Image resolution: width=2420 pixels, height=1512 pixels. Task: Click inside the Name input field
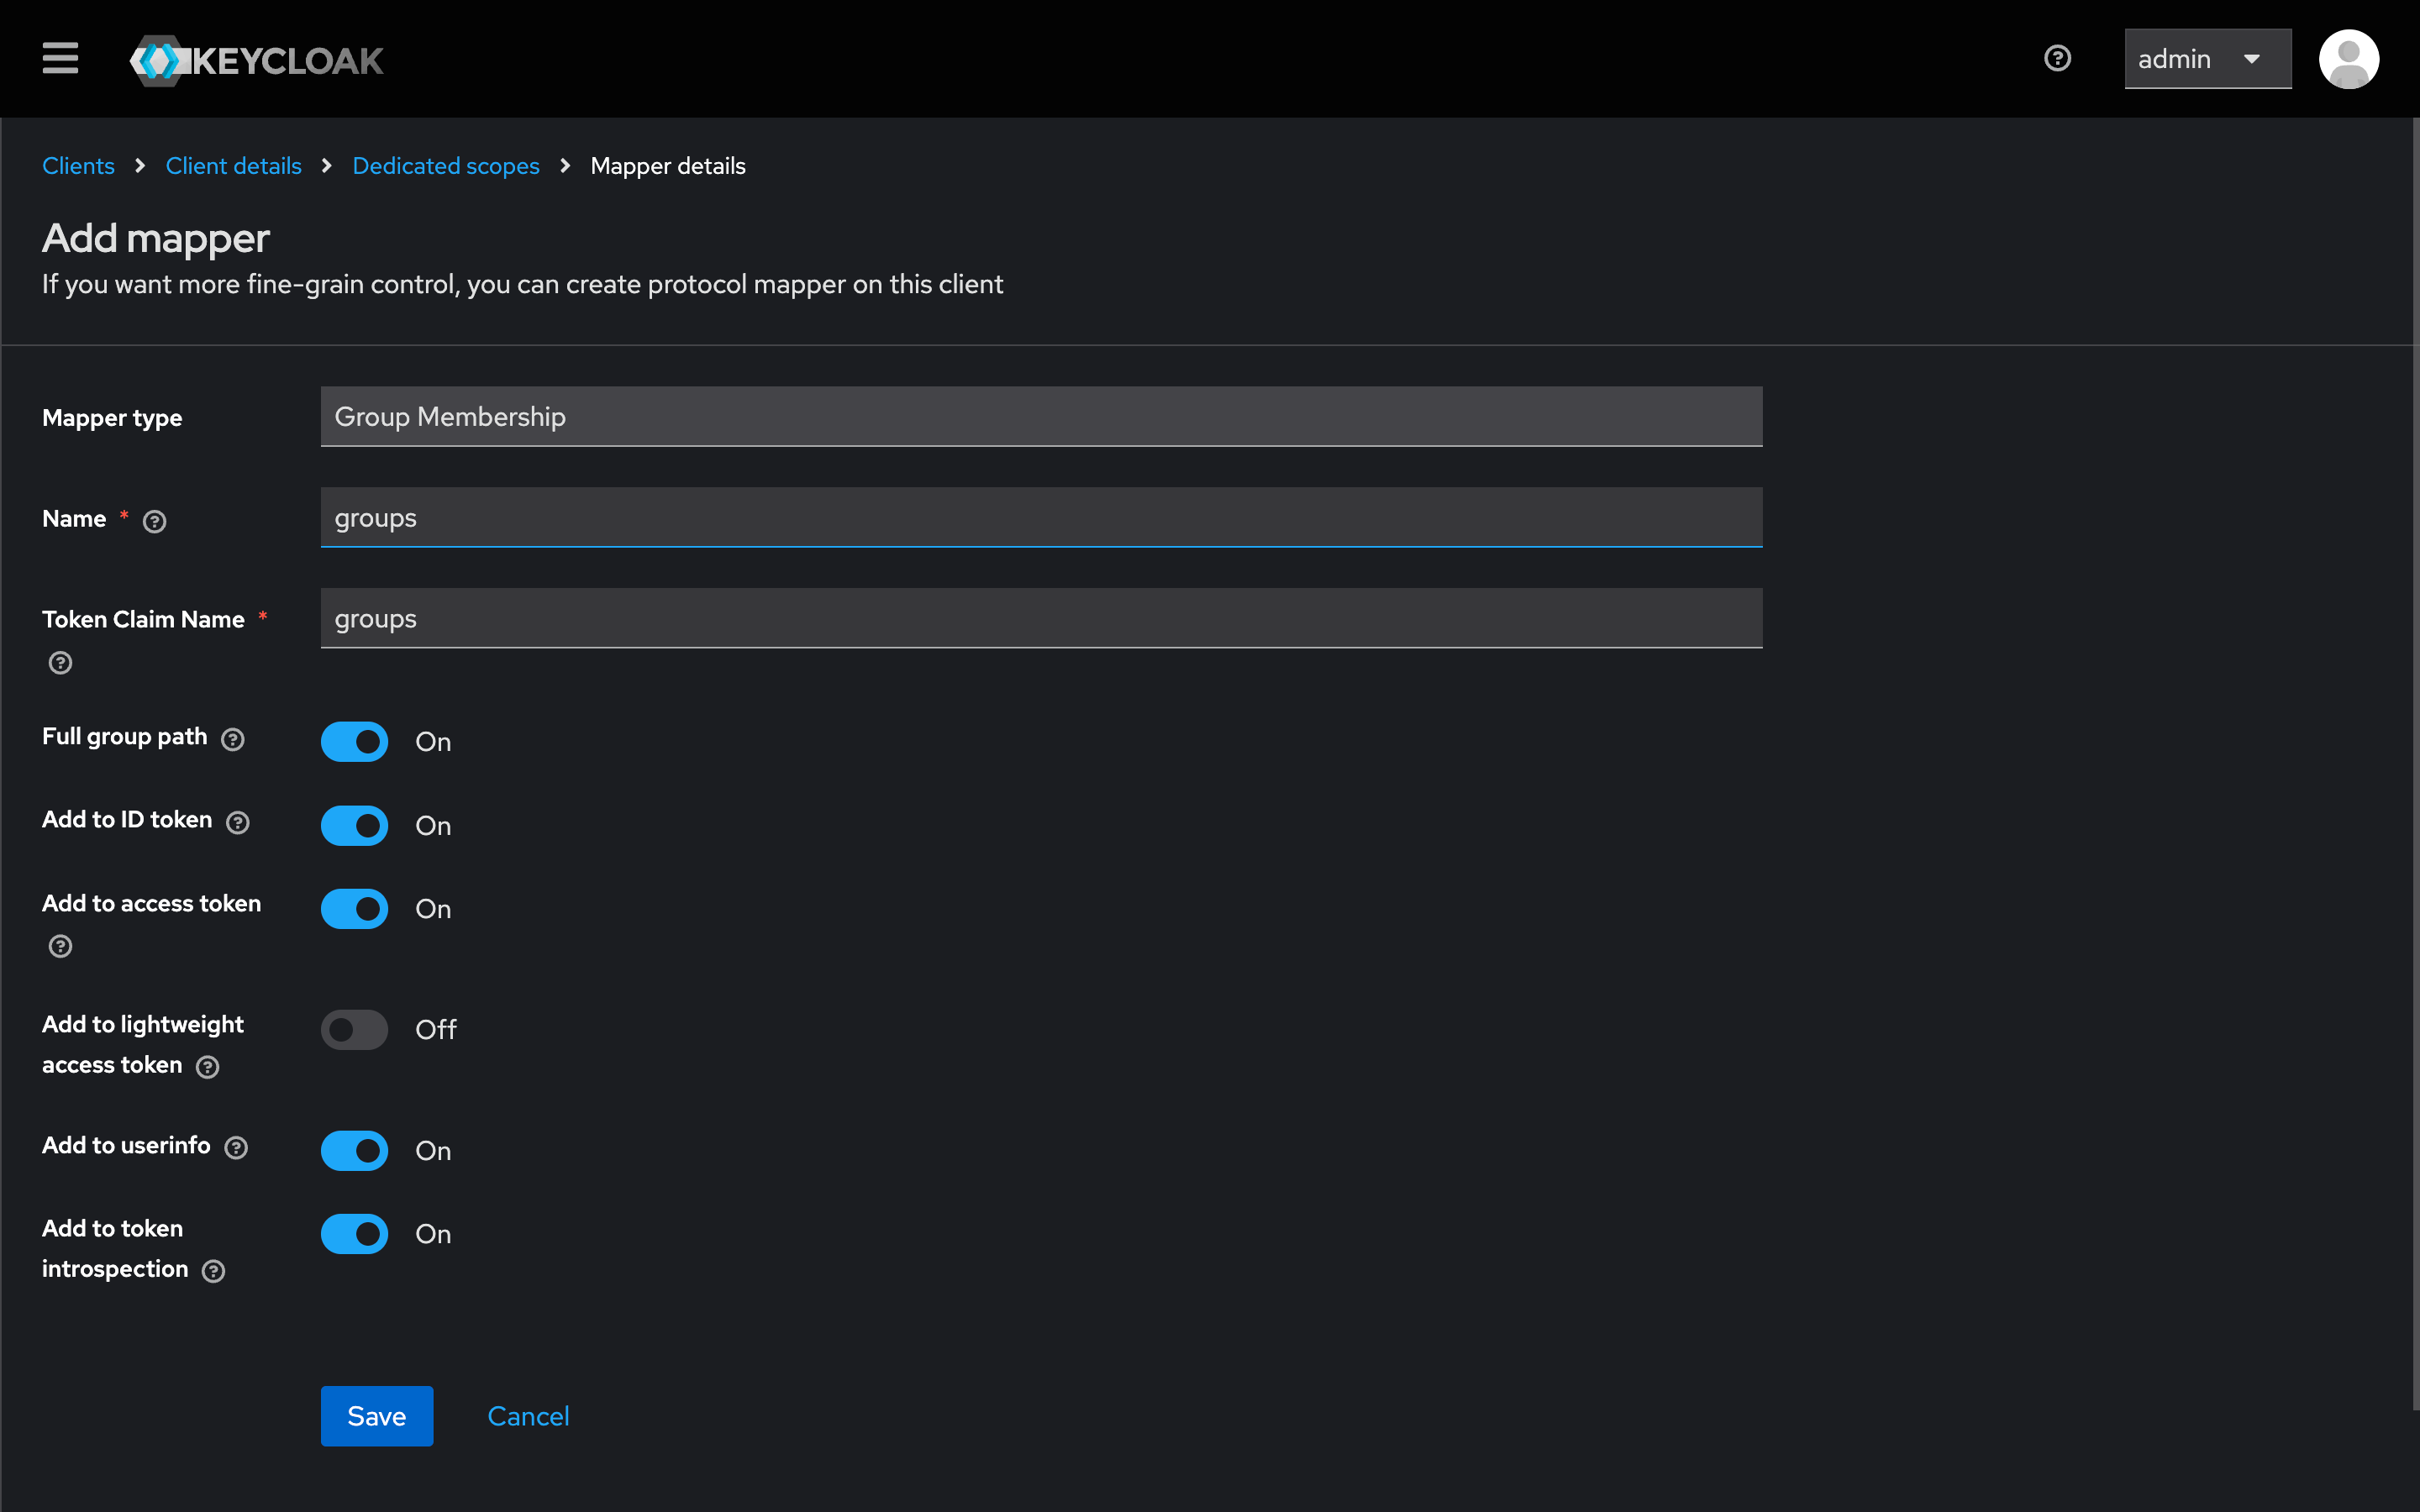1040,517
